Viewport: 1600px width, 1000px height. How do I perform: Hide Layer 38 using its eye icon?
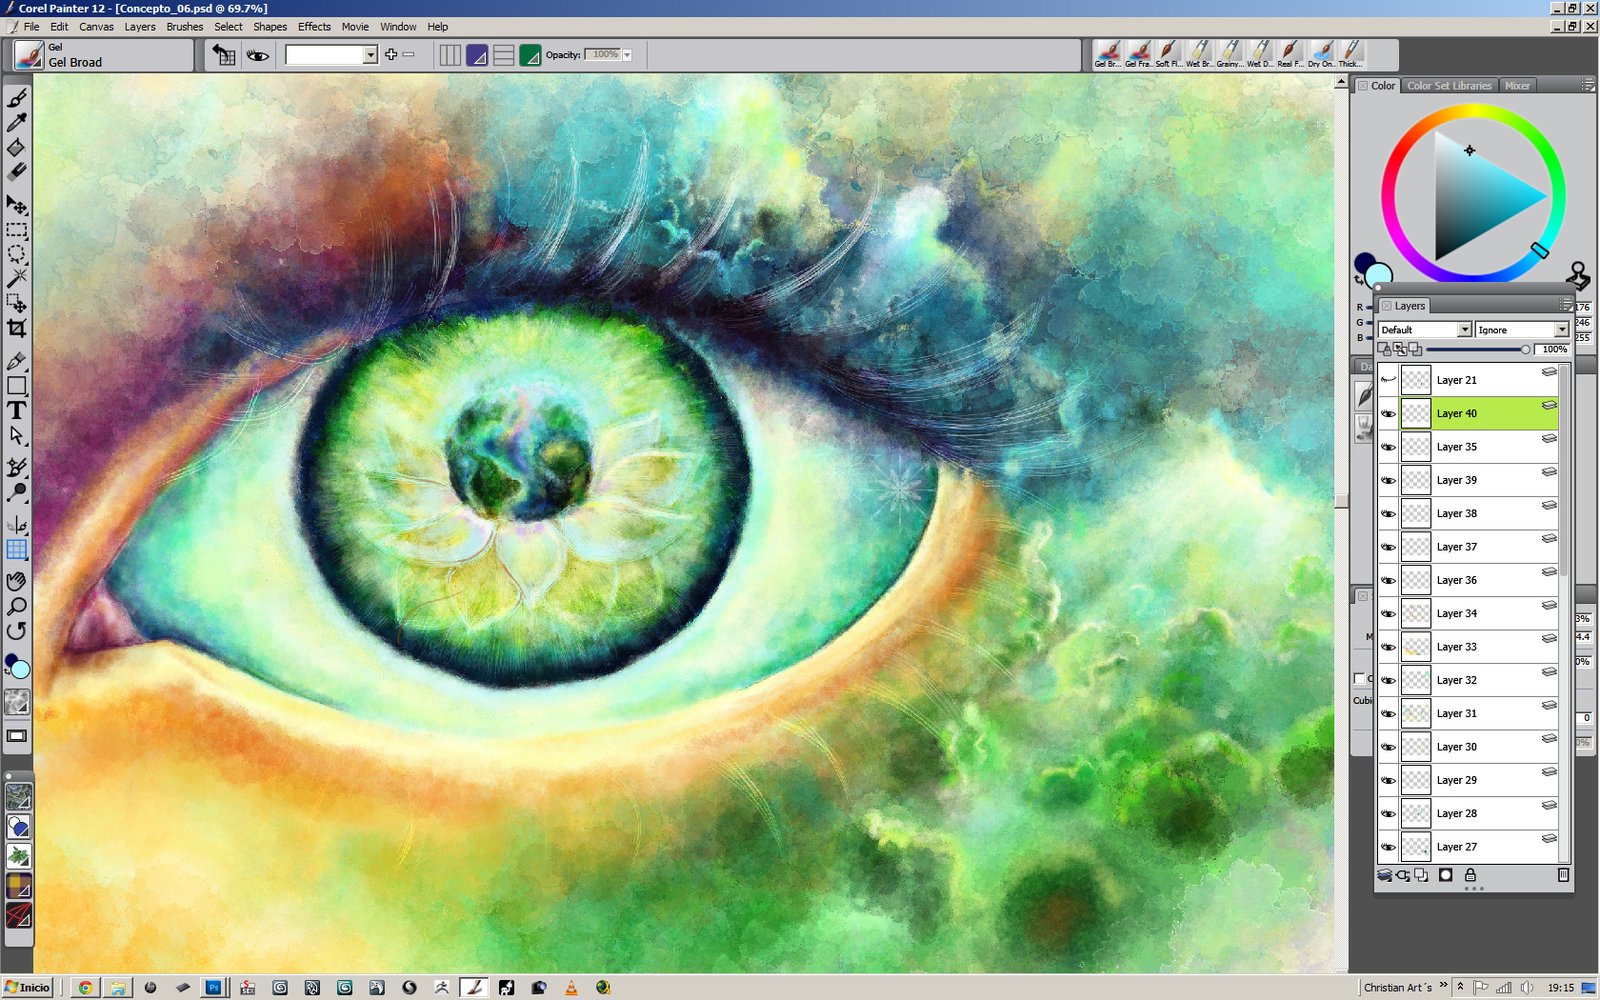point(1388,513)
